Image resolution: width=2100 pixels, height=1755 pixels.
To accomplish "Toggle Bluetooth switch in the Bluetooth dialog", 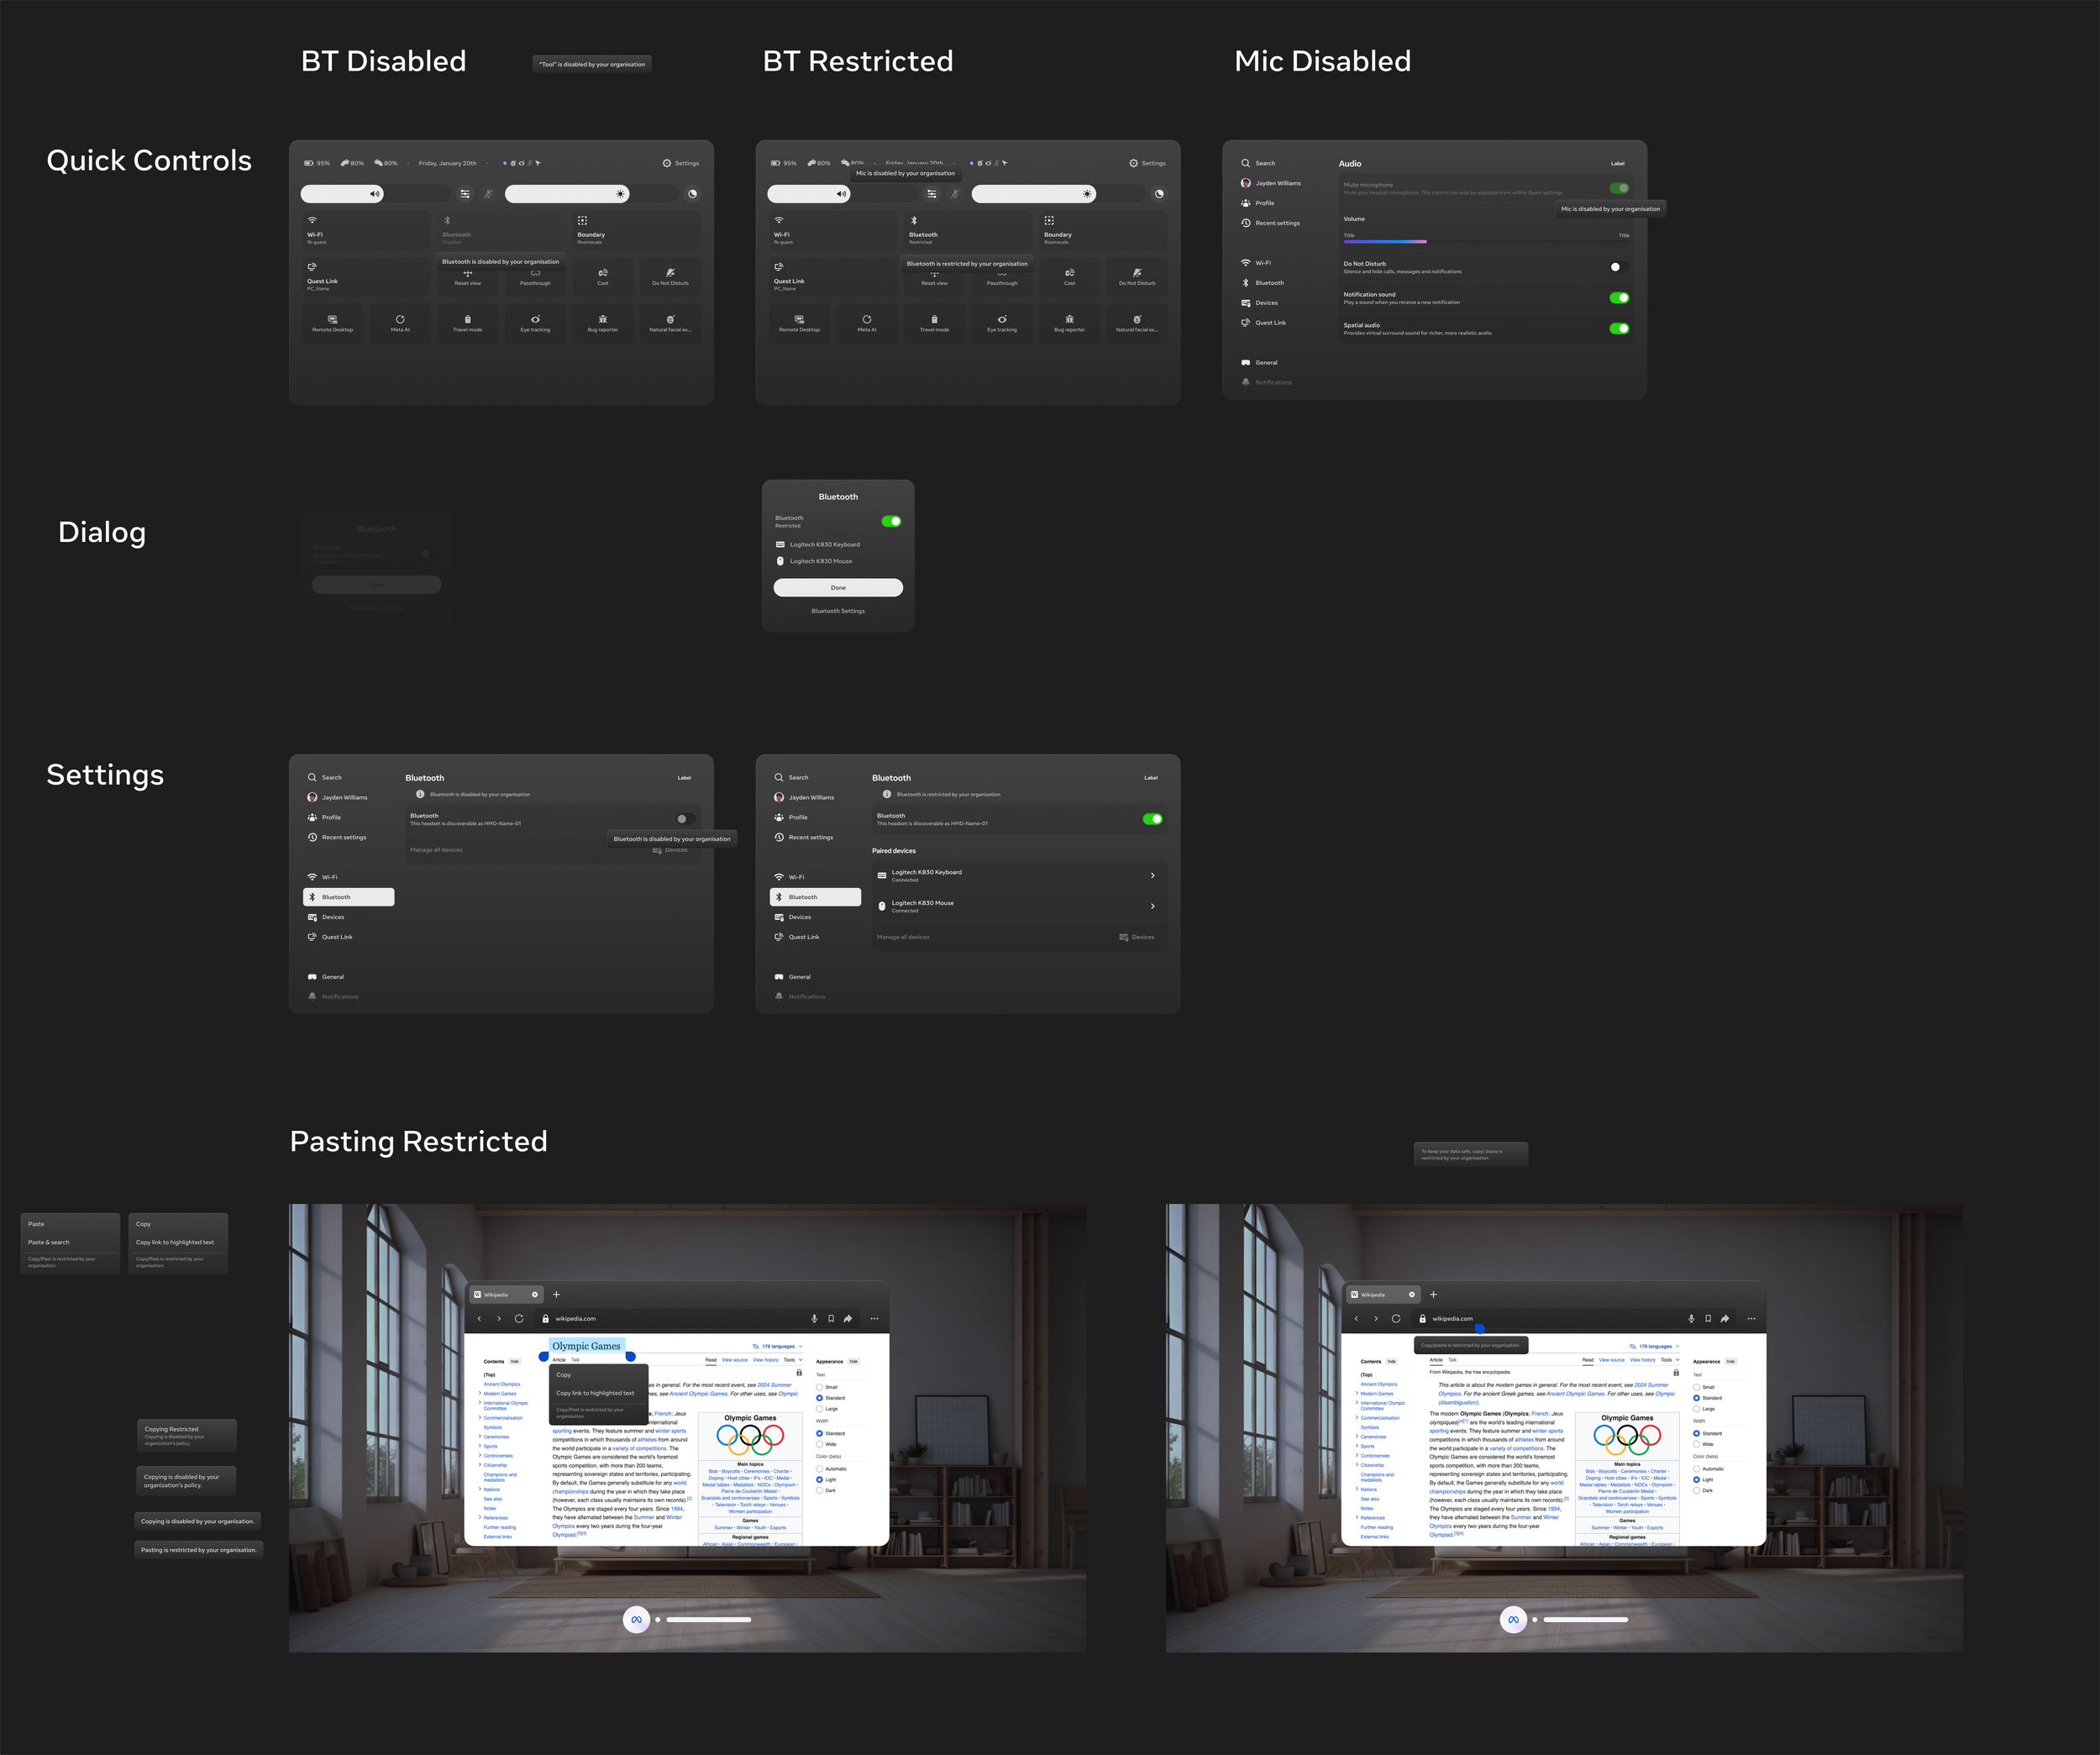I will 891,521.
